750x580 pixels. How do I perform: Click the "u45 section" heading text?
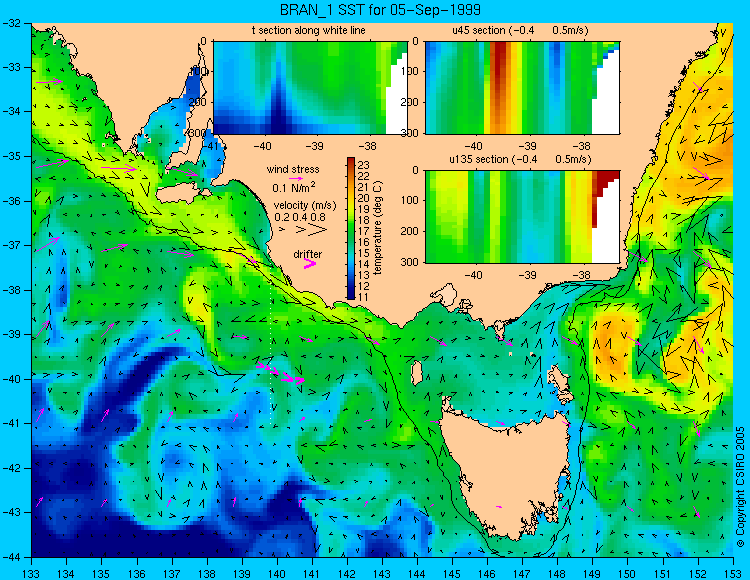(x=479, y=30)
